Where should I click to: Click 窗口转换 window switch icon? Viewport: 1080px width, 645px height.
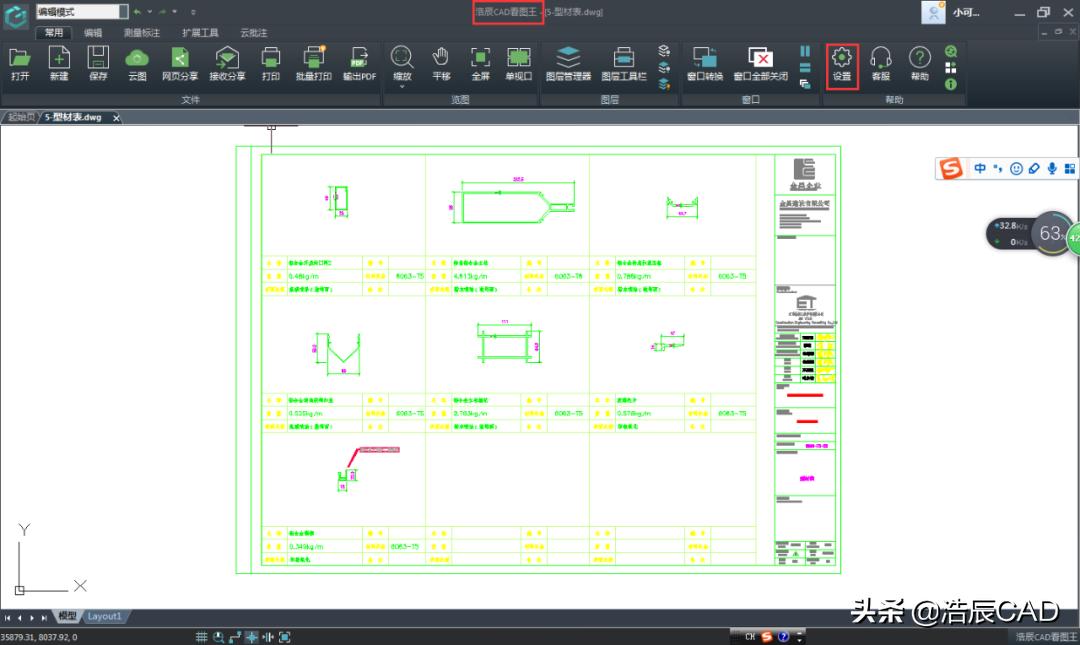click(x=705, y=64)
